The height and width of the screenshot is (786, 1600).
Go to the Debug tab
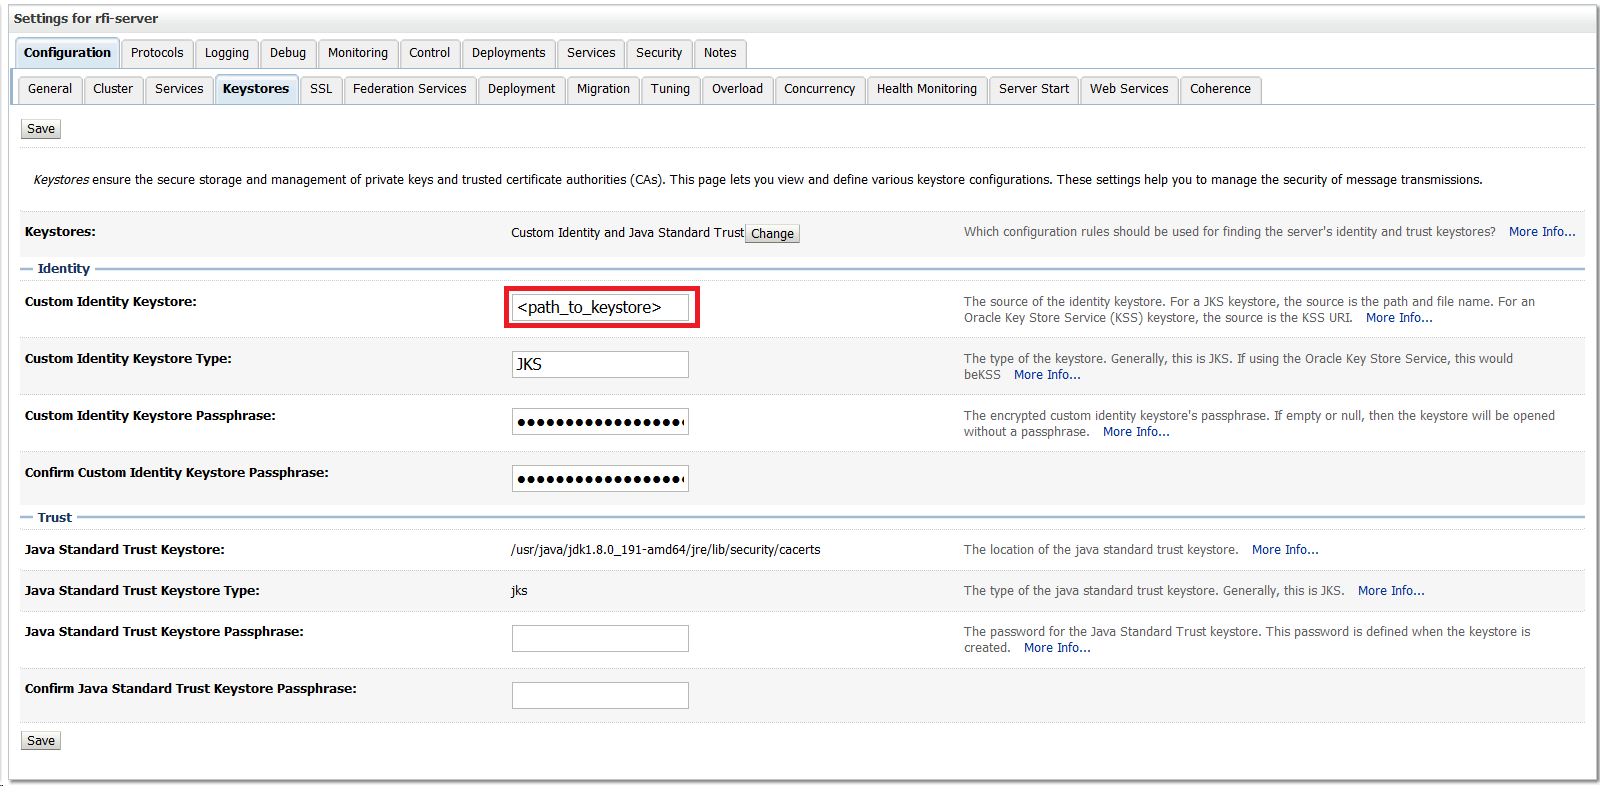(x=288, y=53)
